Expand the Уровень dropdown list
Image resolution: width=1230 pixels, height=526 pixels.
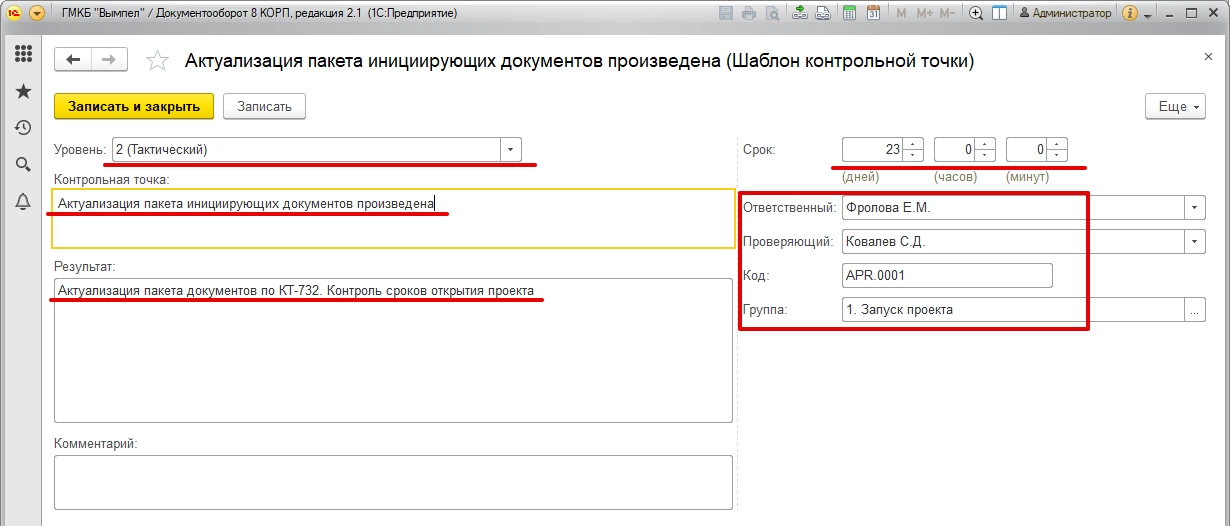(511, 150)
